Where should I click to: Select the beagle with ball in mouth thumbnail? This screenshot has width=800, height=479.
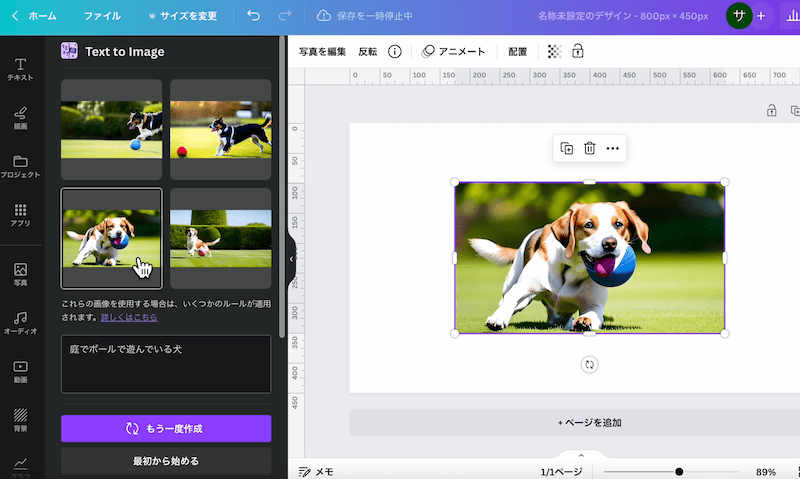pyautogui.click(x=111, y=238)
